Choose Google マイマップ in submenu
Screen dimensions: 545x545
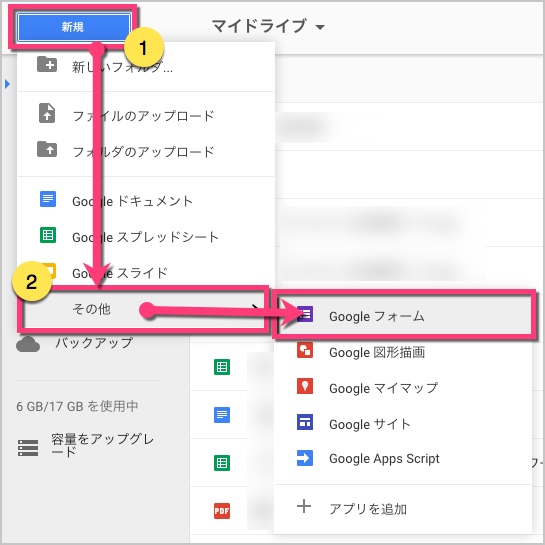point(383,388)
